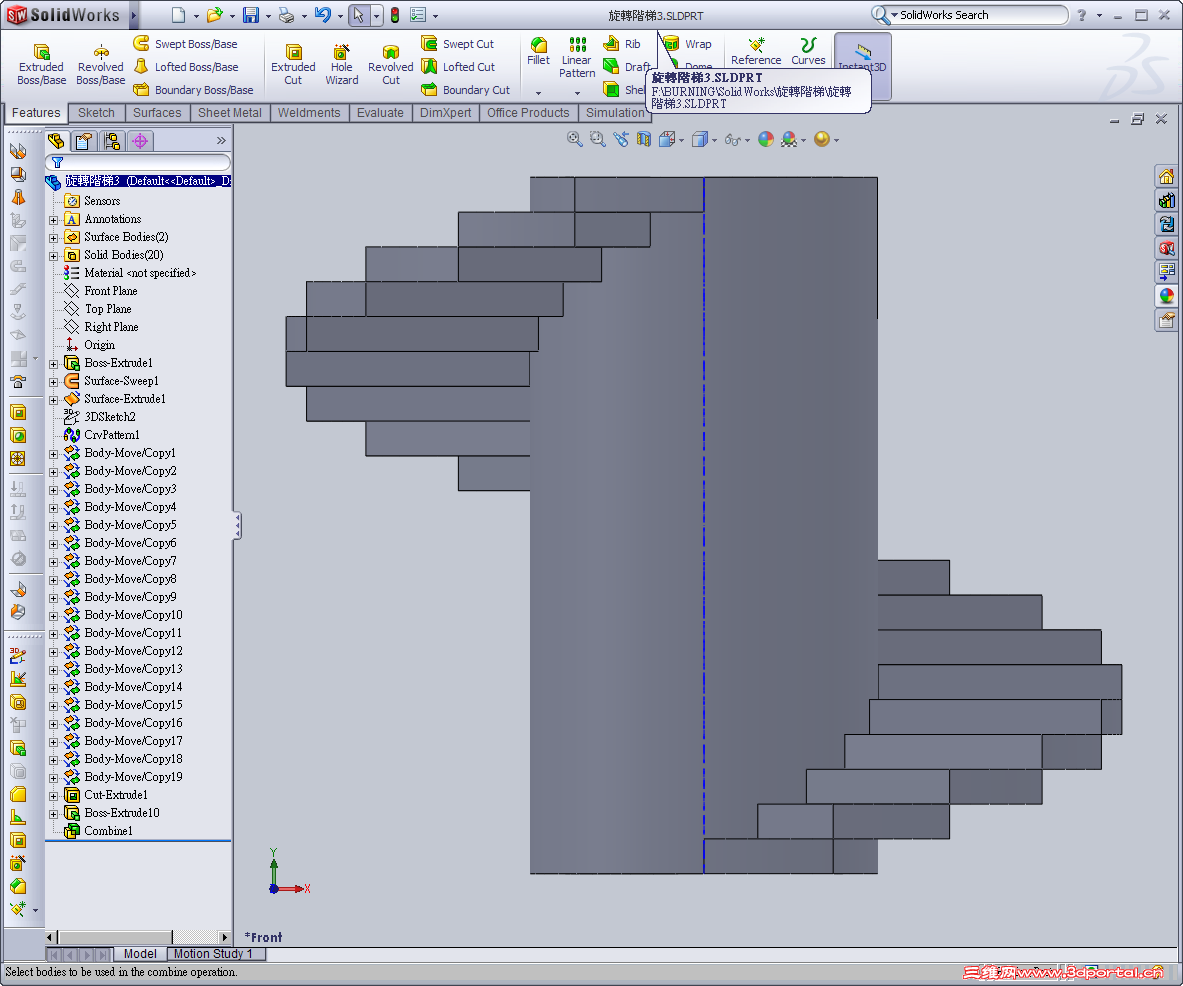Open PropertyManager tab icon

[84, 140]
